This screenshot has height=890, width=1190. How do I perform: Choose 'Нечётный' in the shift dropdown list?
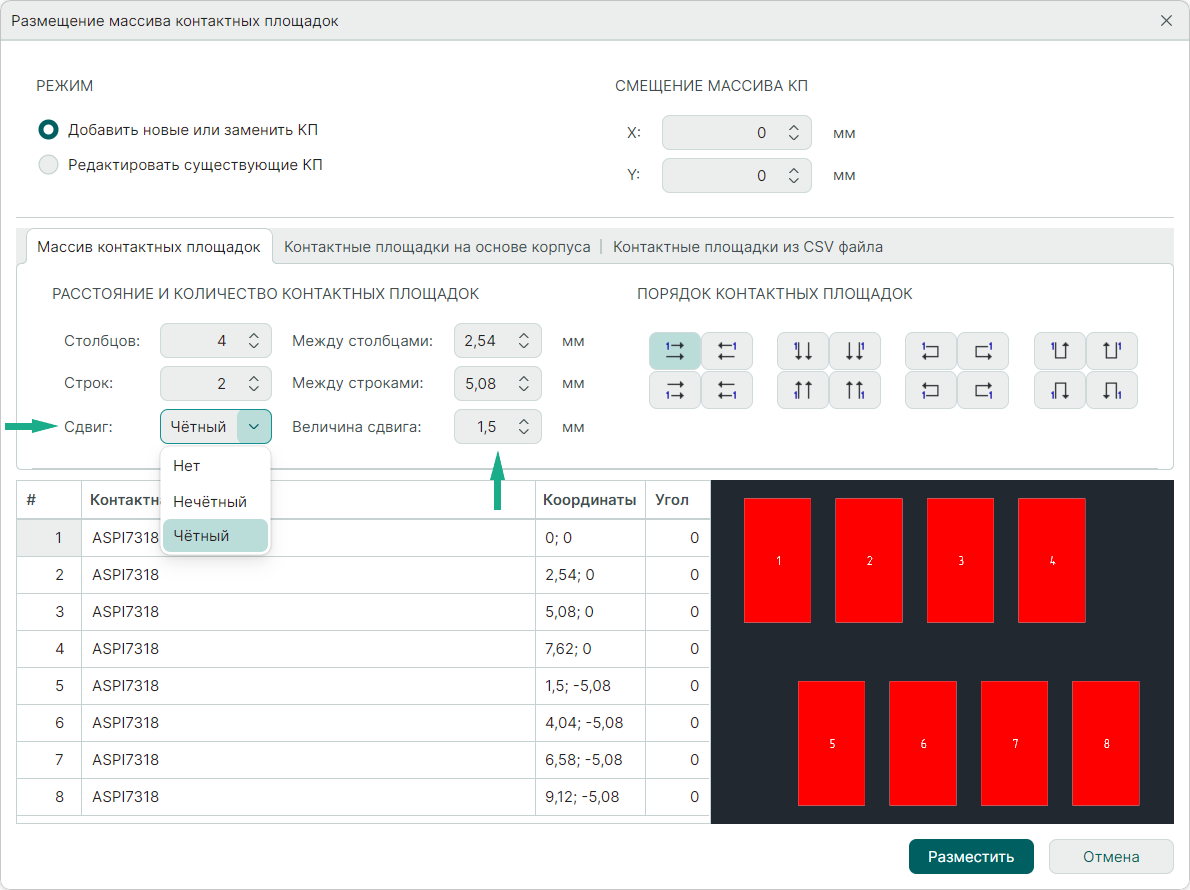pyautogui.click(x=209, y=501)
